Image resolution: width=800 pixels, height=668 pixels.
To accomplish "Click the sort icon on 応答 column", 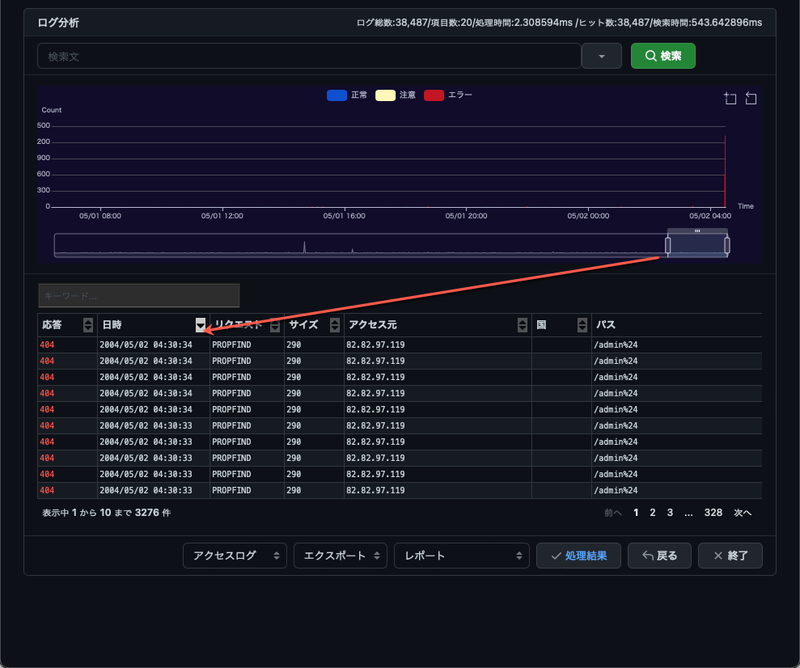I will pyautogui.click(x=88, y=325).
